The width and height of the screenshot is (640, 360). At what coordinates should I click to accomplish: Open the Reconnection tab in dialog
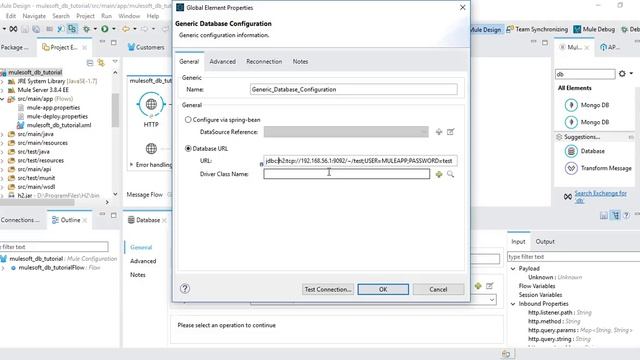tap(264, 62)
